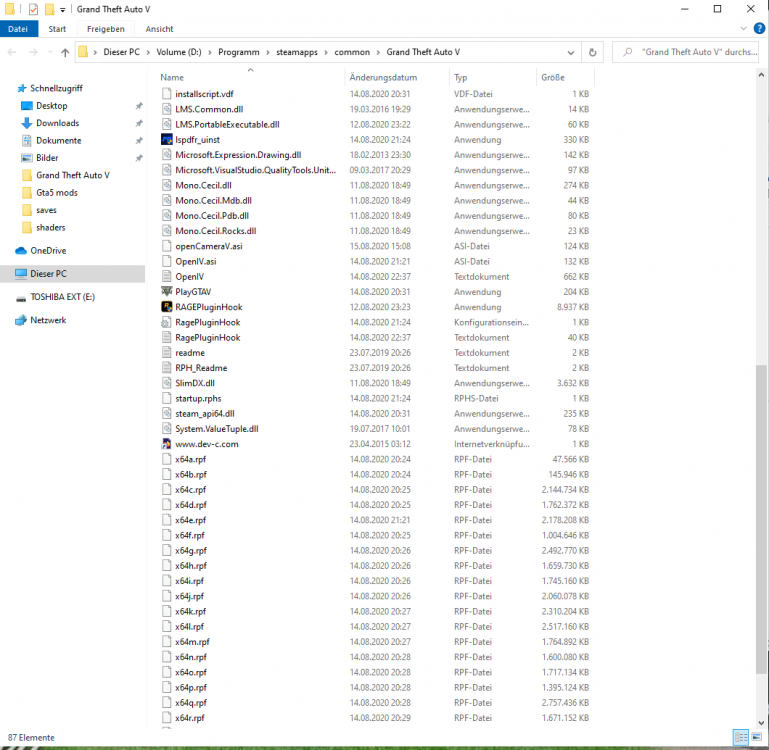
Task: Open the Downloads quick access folder
Action: point(57,123)
